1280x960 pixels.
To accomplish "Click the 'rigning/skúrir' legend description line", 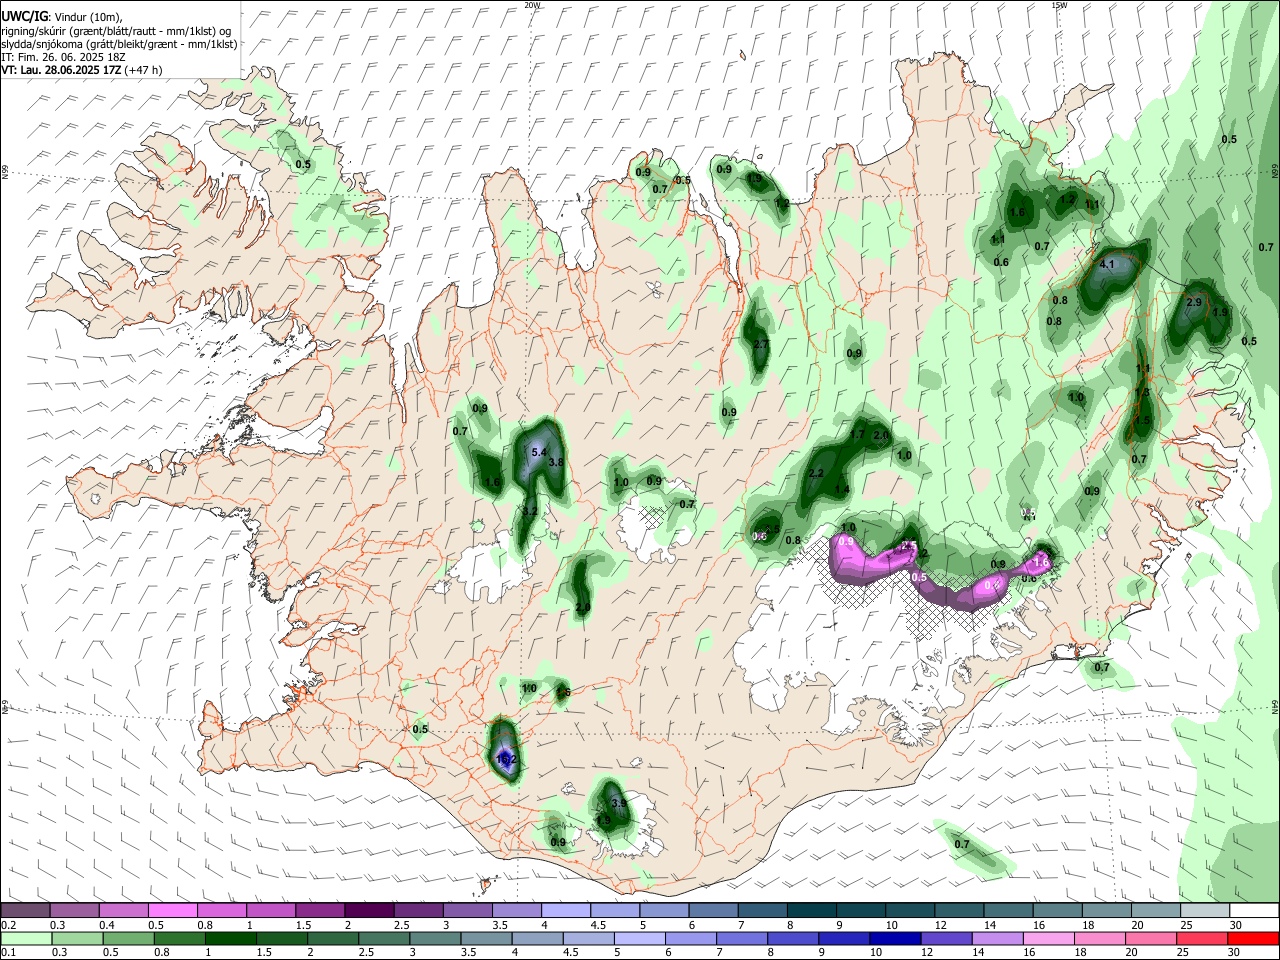I will (118, 31).
